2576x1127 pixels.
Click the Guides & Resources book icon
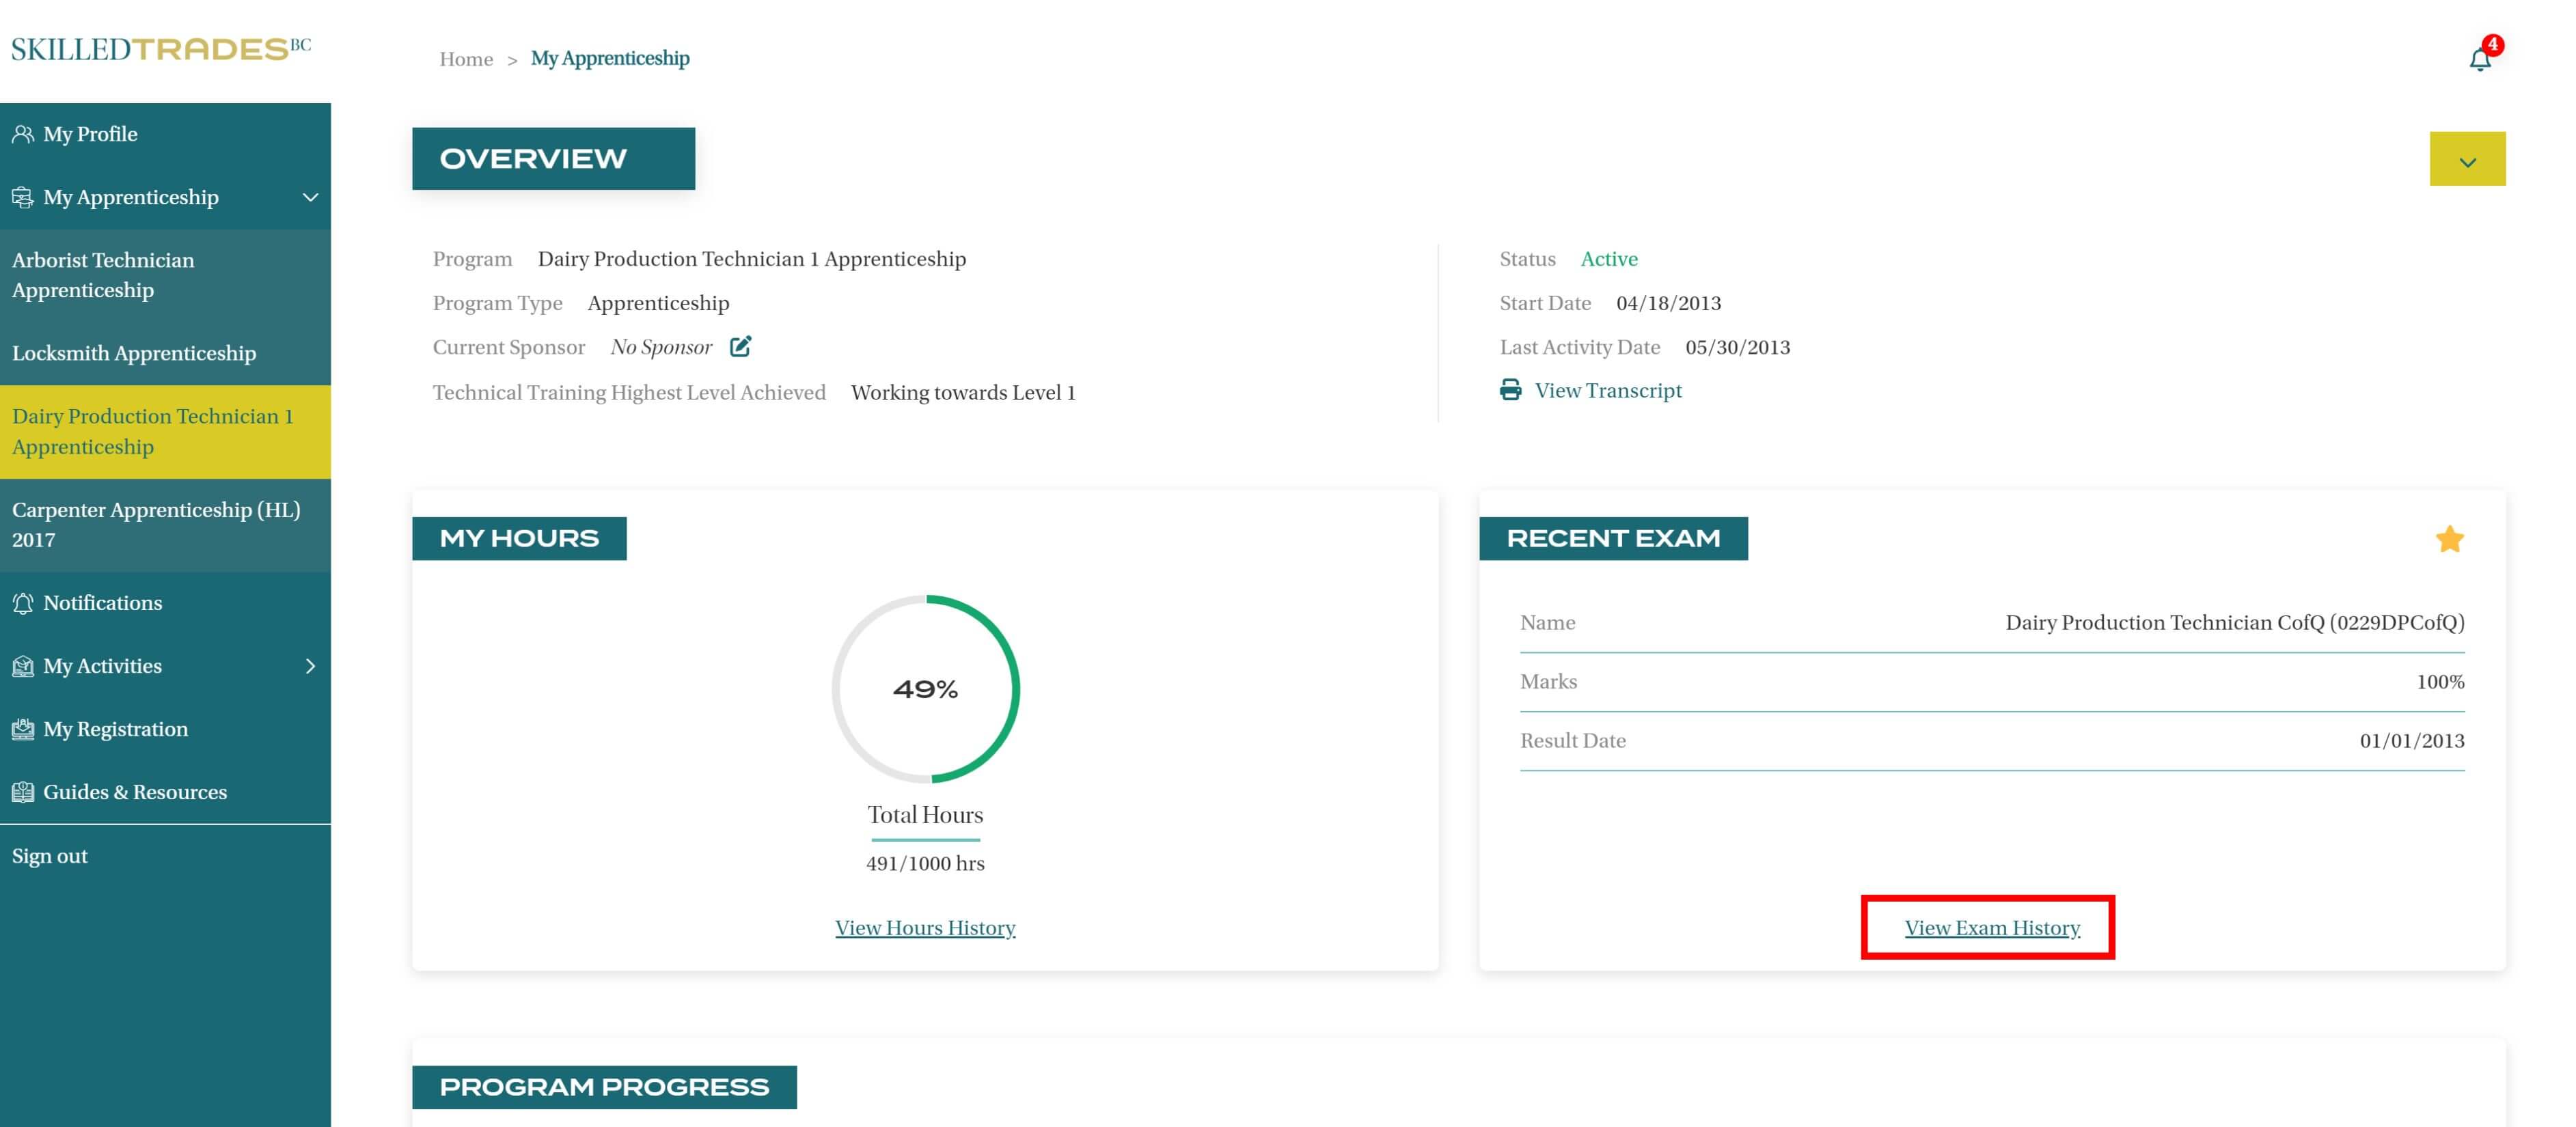(x=22, y=792)
